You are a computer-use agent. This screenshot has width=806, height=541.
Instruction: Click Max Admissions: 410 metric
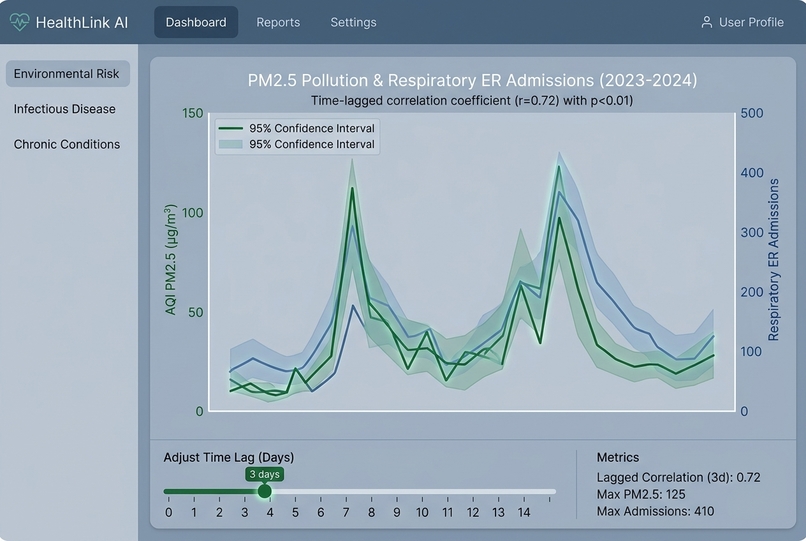click(x=655, y=511)
